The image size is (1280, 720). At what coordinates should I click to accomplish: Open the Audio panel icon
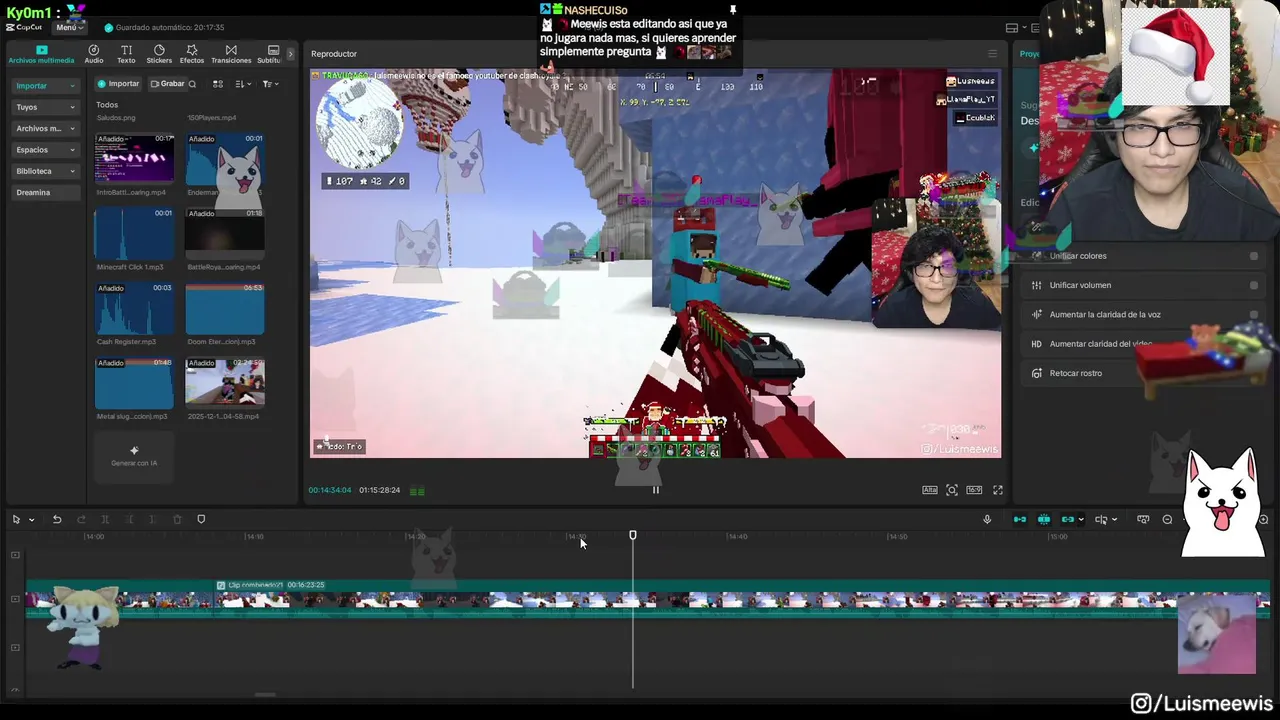pos(94,54)
